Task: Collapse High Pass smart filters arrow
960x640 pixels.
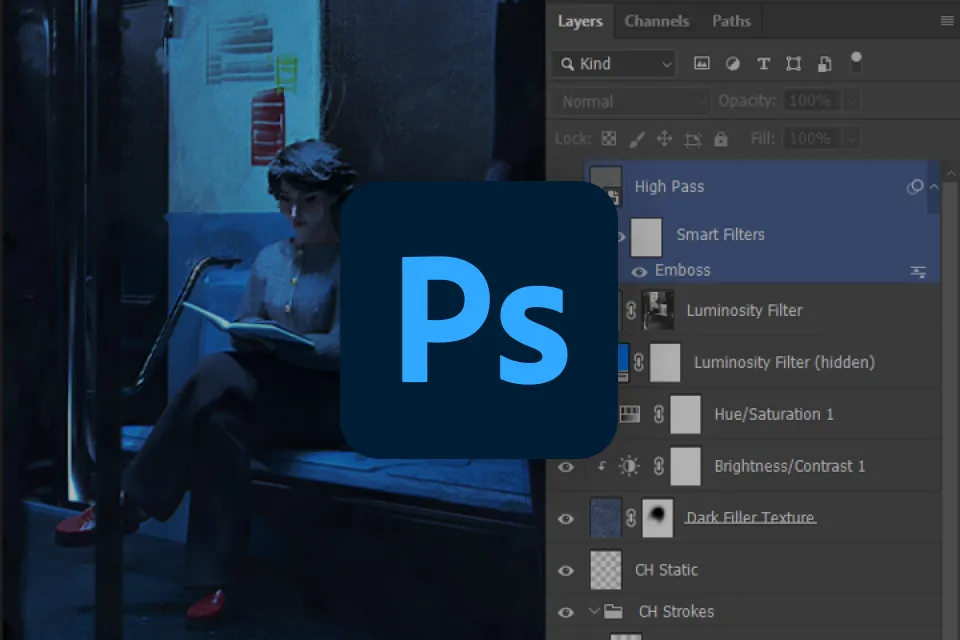Action: (x=934, y=187)
